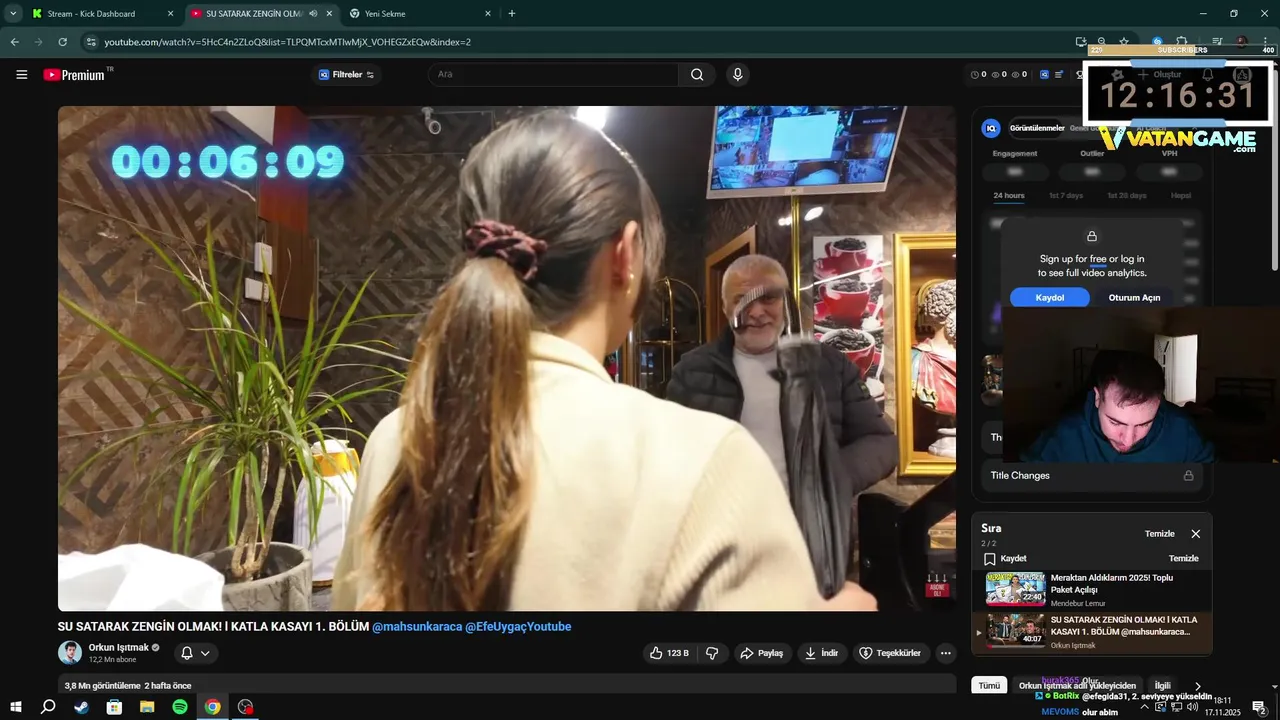Screen dimensions: 1280x720
Task: Save the queue using the Kaydet bookmark icon
Action: tap(990, 559)
